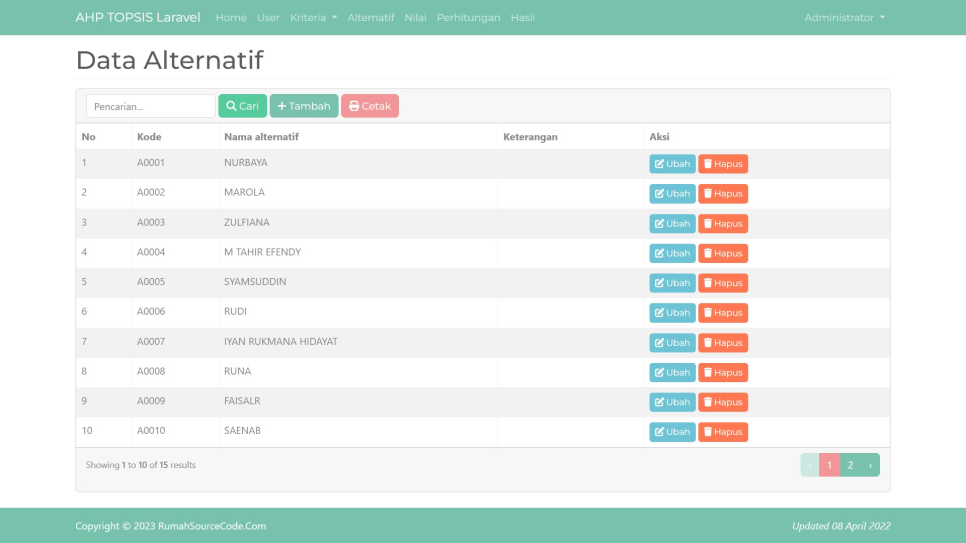Click the code cell A0005
Image resolution: width=966 pixels, height=543 pixels.
coord(151,282)
